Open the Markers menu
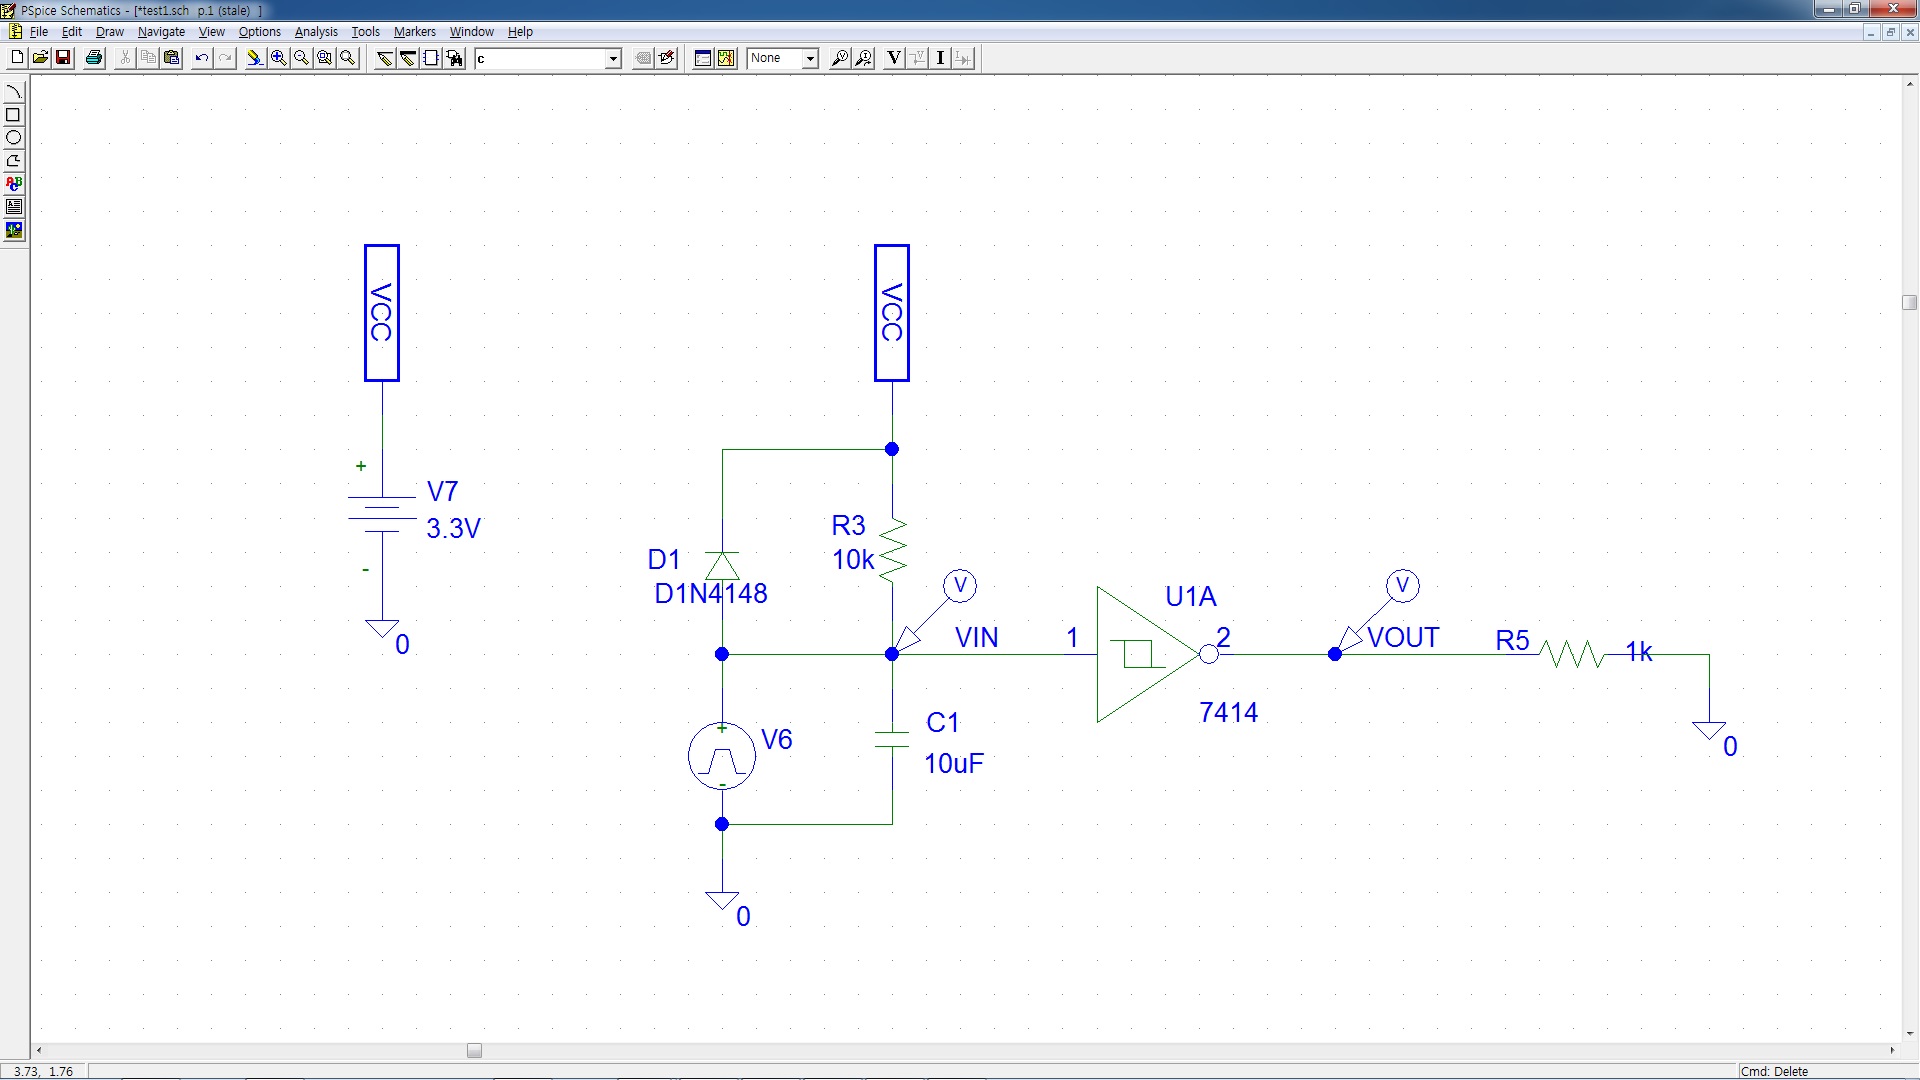 coord(415,32)
